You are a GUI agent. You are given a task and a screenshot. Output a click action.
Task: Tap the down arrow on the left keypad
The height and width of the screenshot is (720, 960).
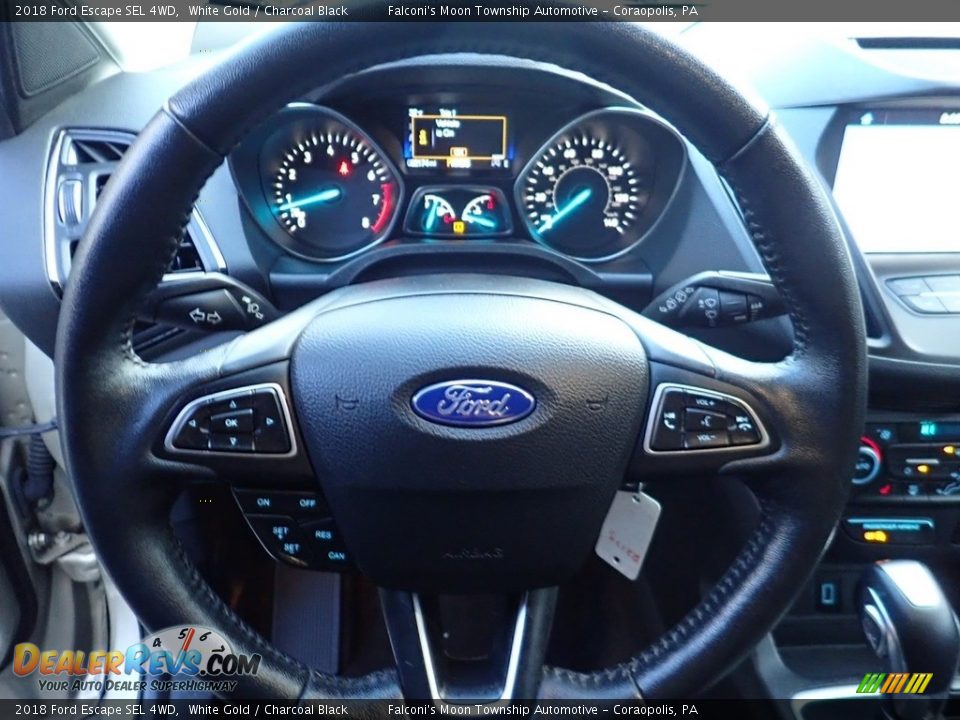[233, 441]
